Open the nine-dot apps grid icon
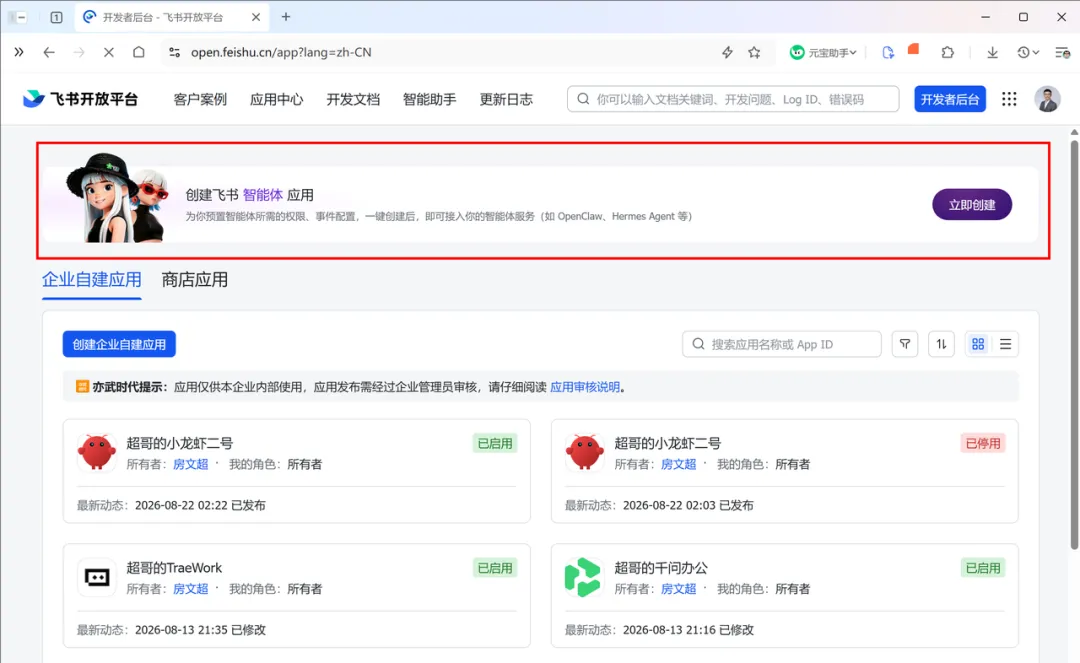 (x=1009, y=99)
